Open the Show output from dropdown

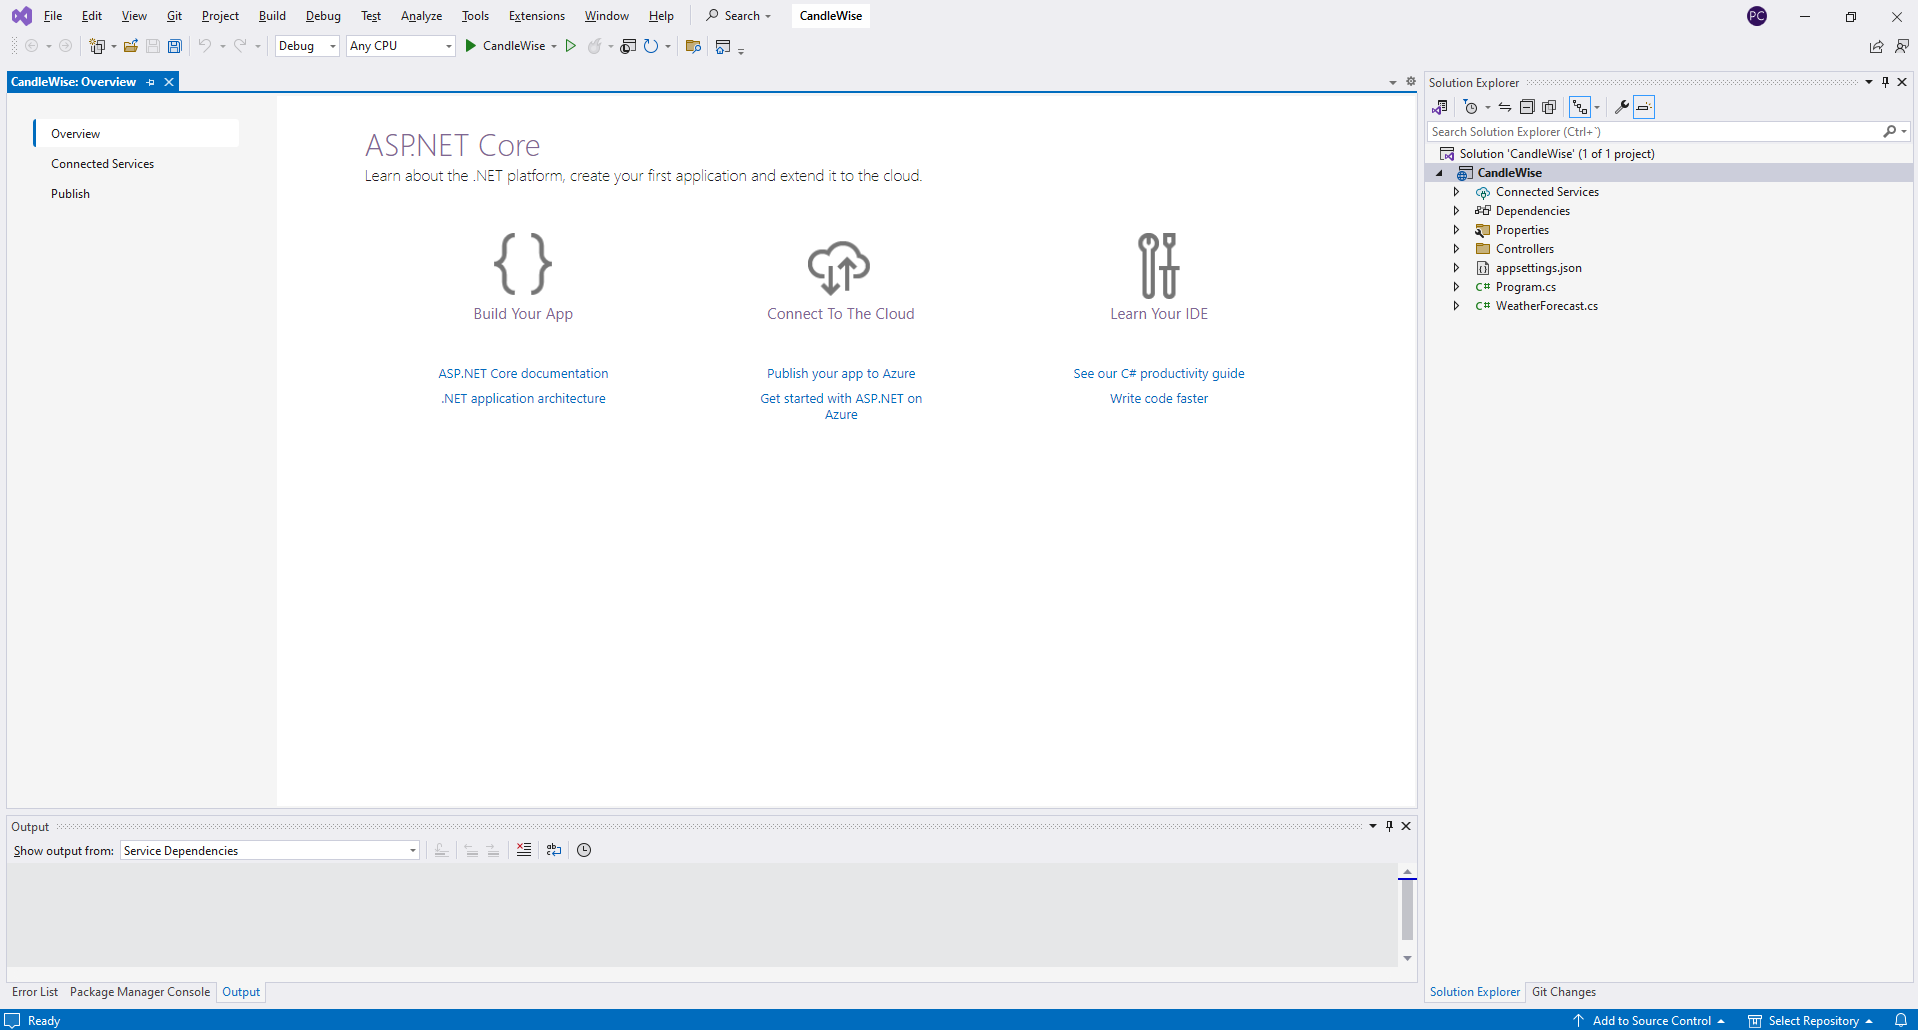pyautogui.click(x=411, y=850)
